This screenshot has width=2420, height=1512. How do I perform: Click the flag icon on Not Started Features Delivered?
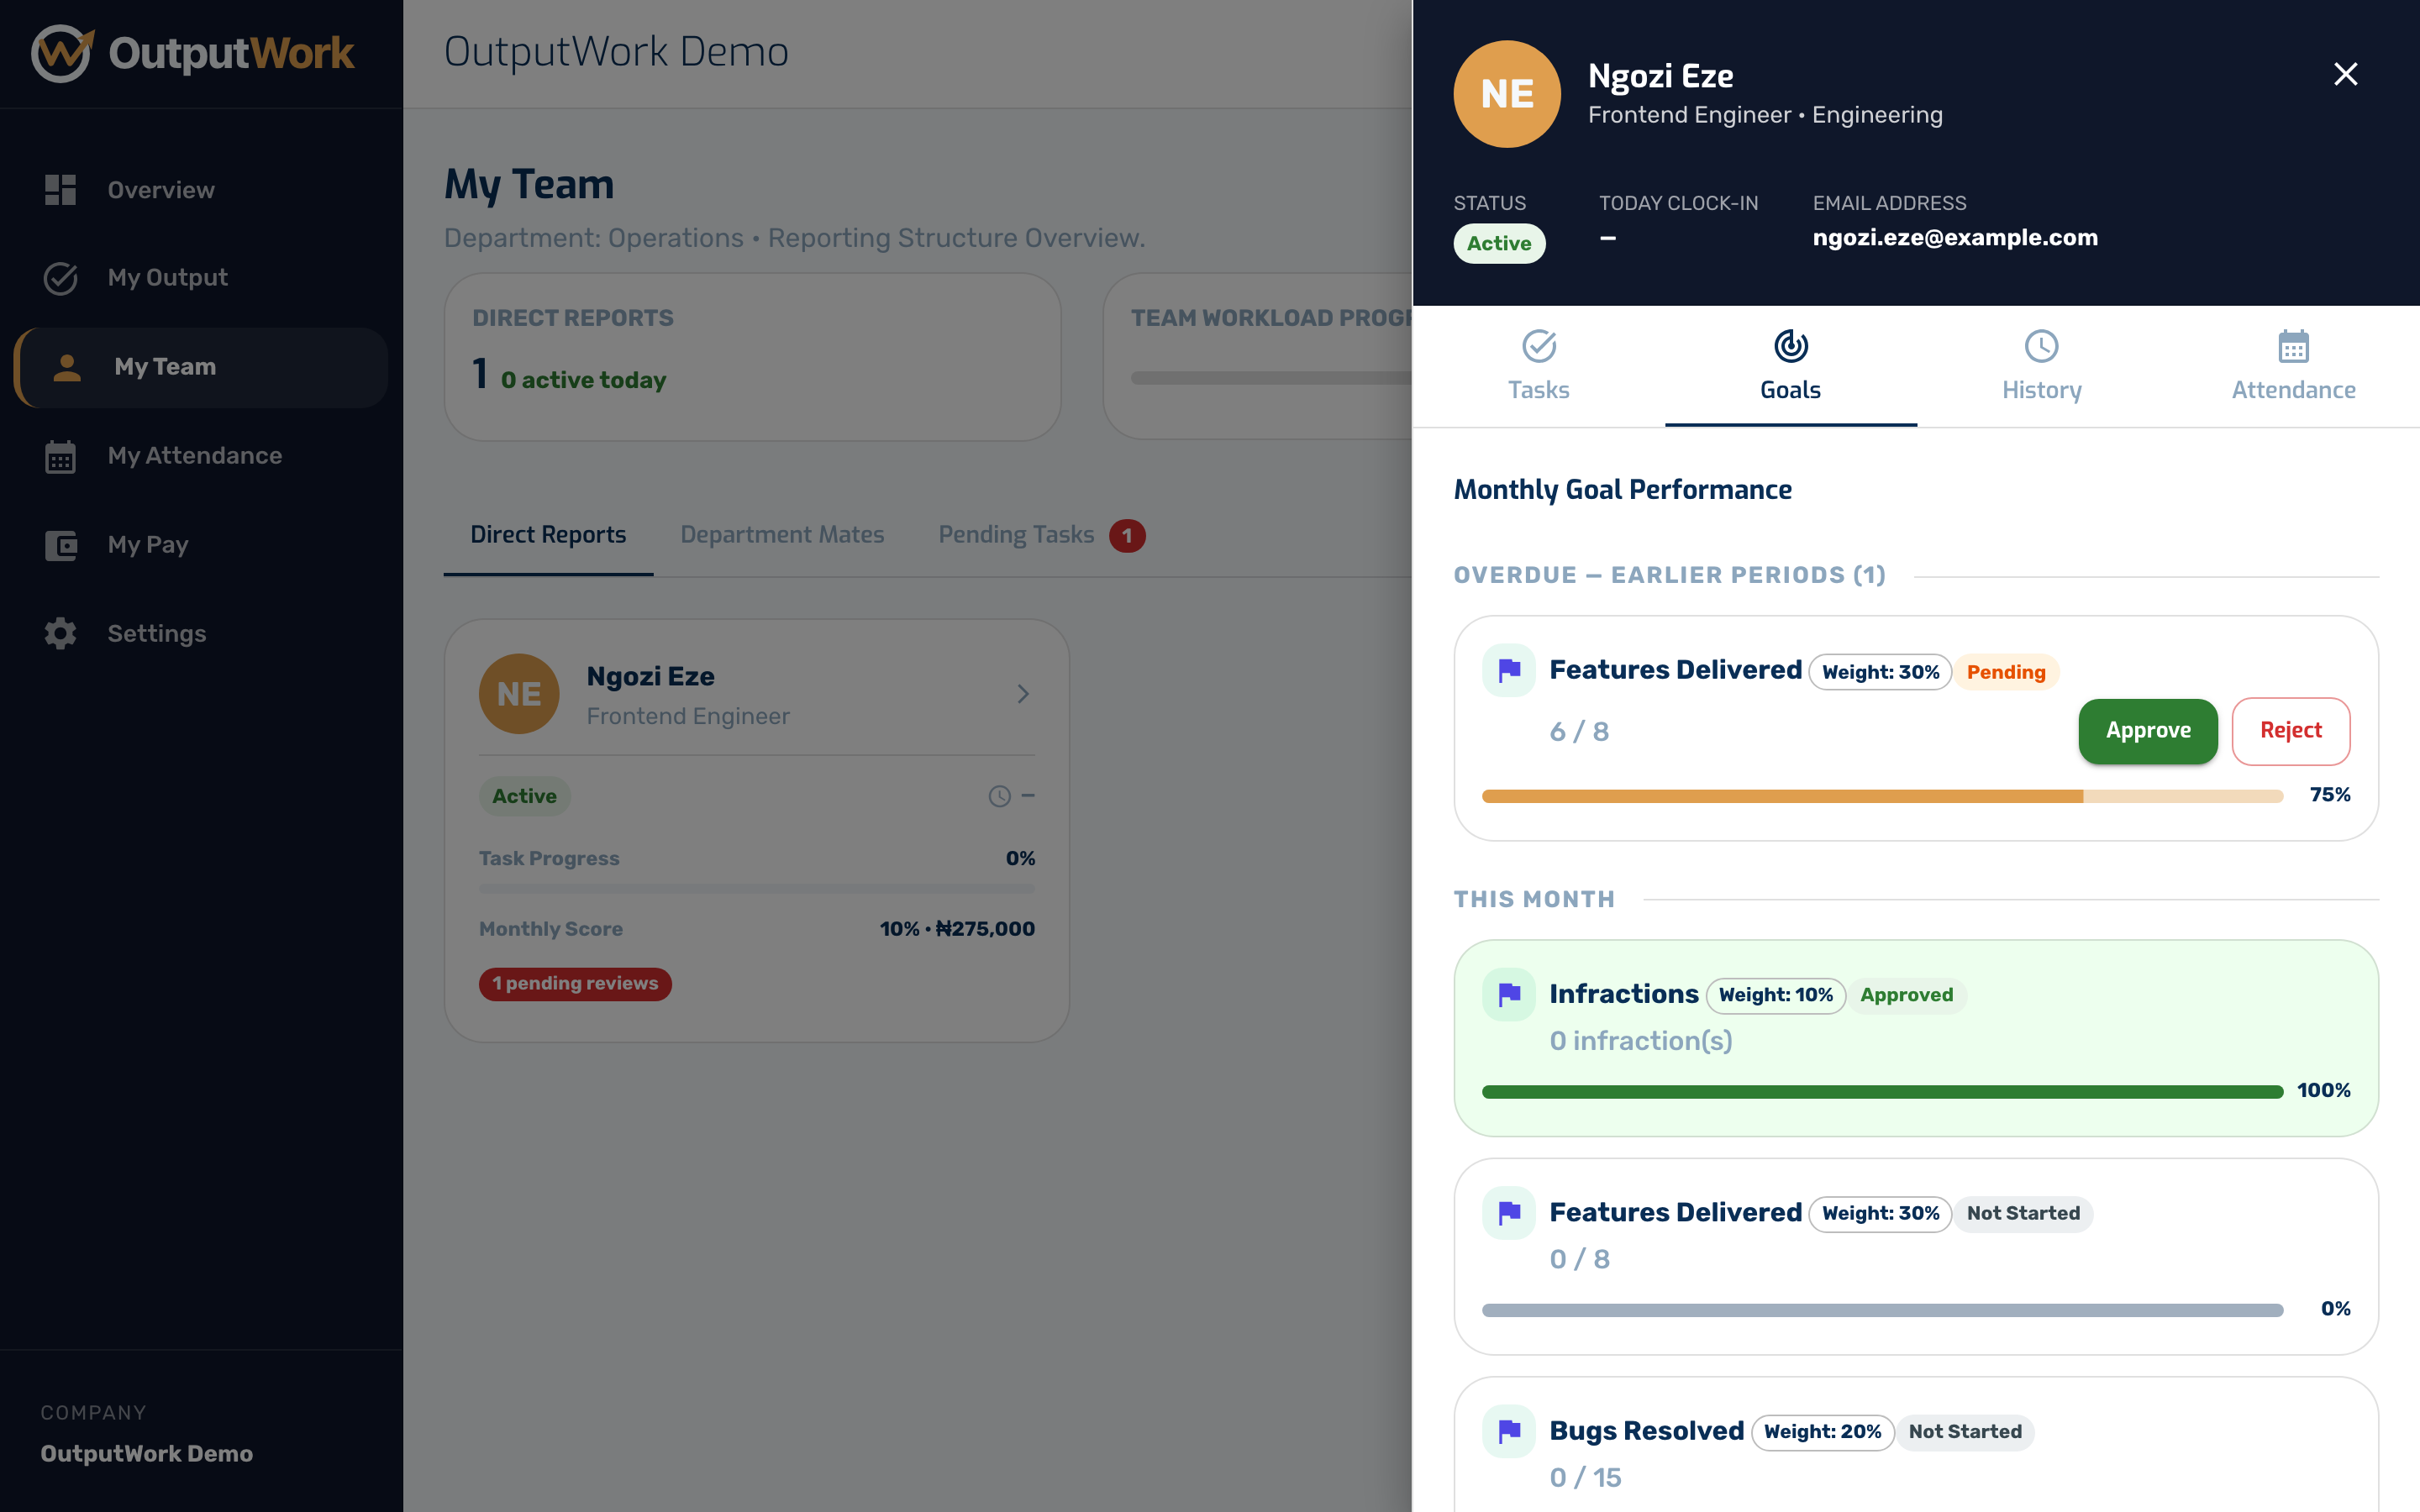pyautogui.click(x=1509, y=1213)
